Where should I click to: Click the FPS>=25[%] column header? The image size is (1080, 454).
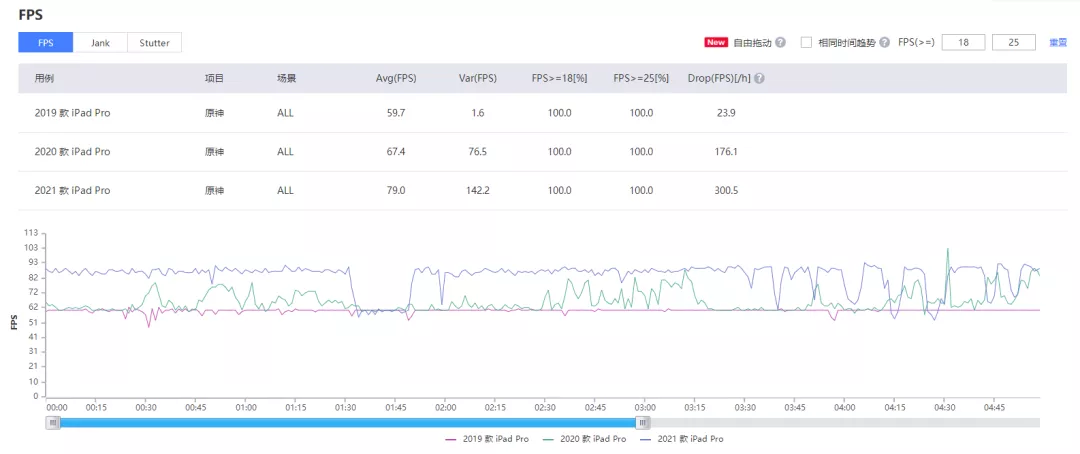click(x=641, y=79)
